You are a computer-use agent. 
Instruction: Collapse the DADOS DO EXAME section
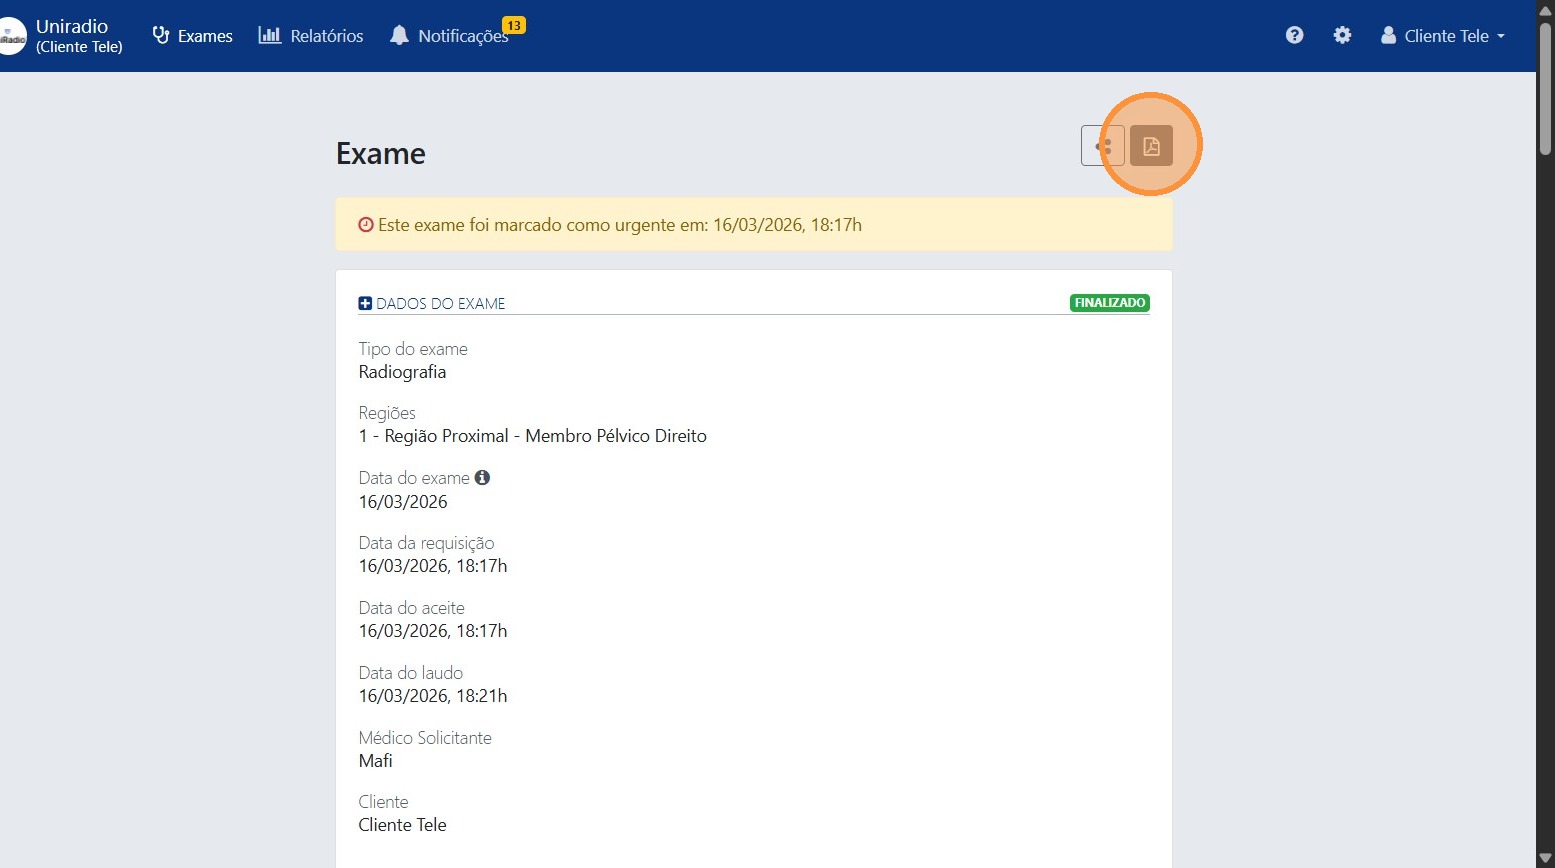365,303
